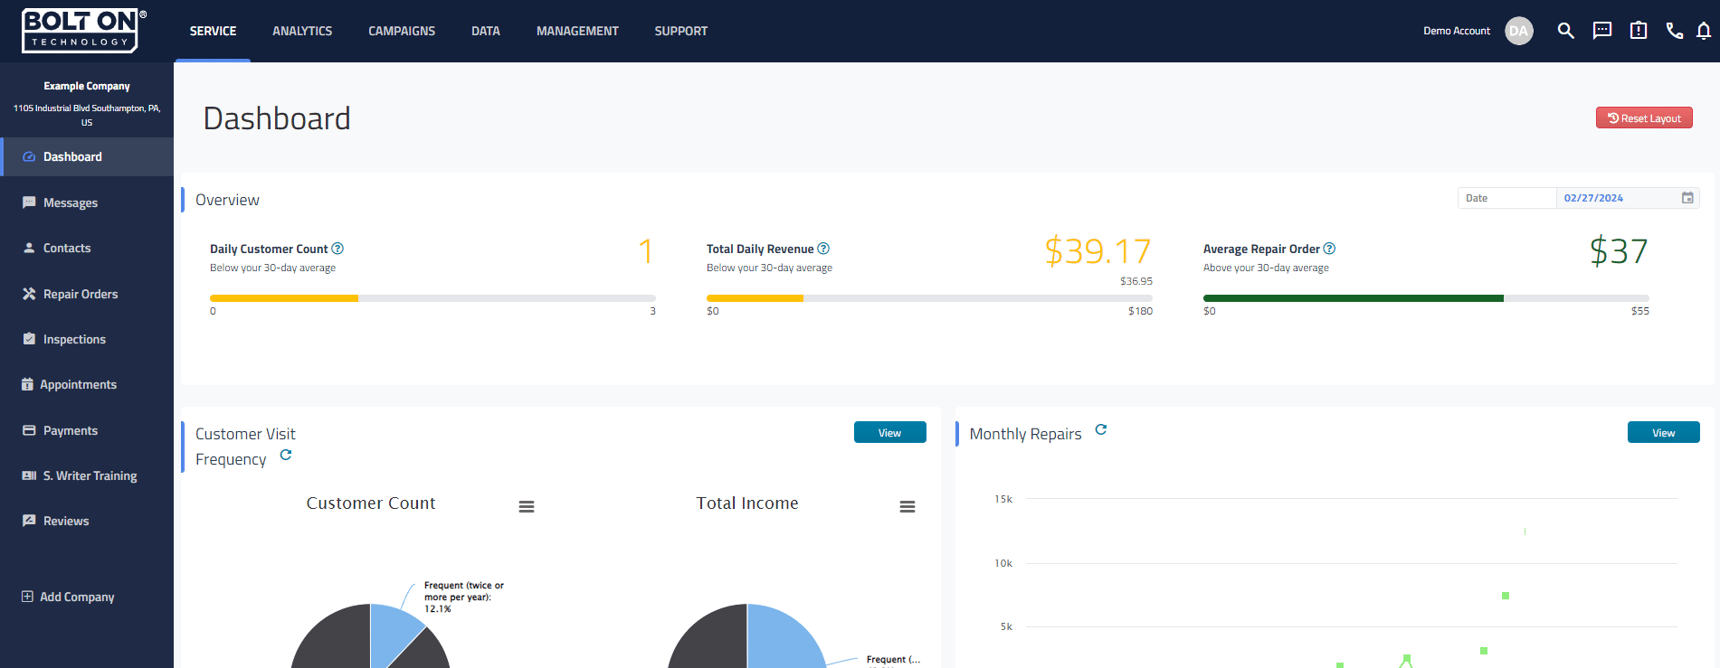The image size is (1720, 668).
Task: Open the CAMPAIGNS menu
Action: (402, 31)
